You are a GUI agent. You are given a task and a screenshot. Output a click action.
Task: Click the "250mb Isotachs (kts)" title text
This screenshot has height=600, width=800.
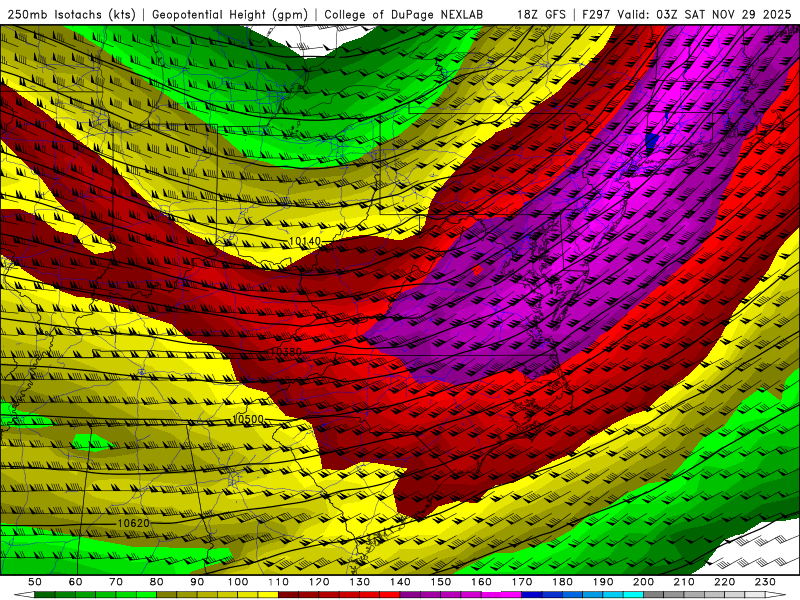71,14
